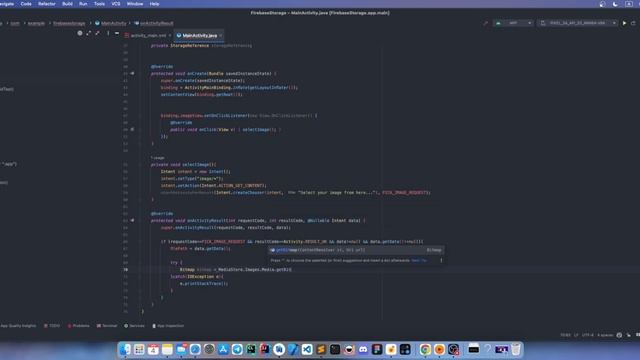Open the Window menu

pos(135,4)
